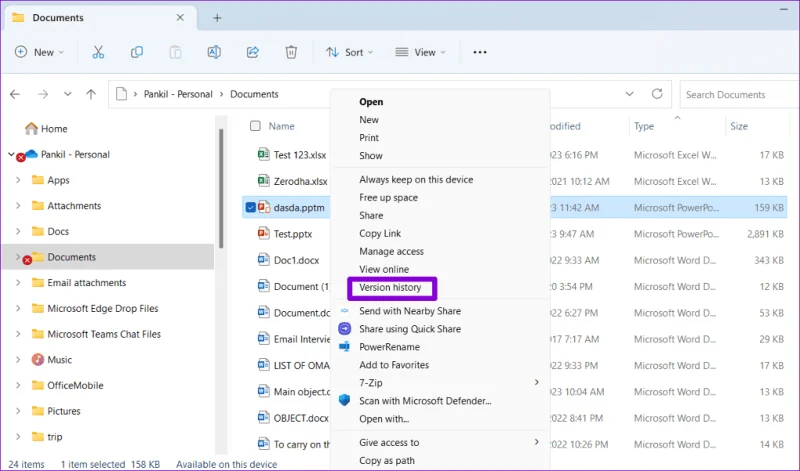The height and width of the screenshot is (471, 800).
Task: Click the OneDrive cloud icon for Pankil - Personal
Action: point(31,154)
